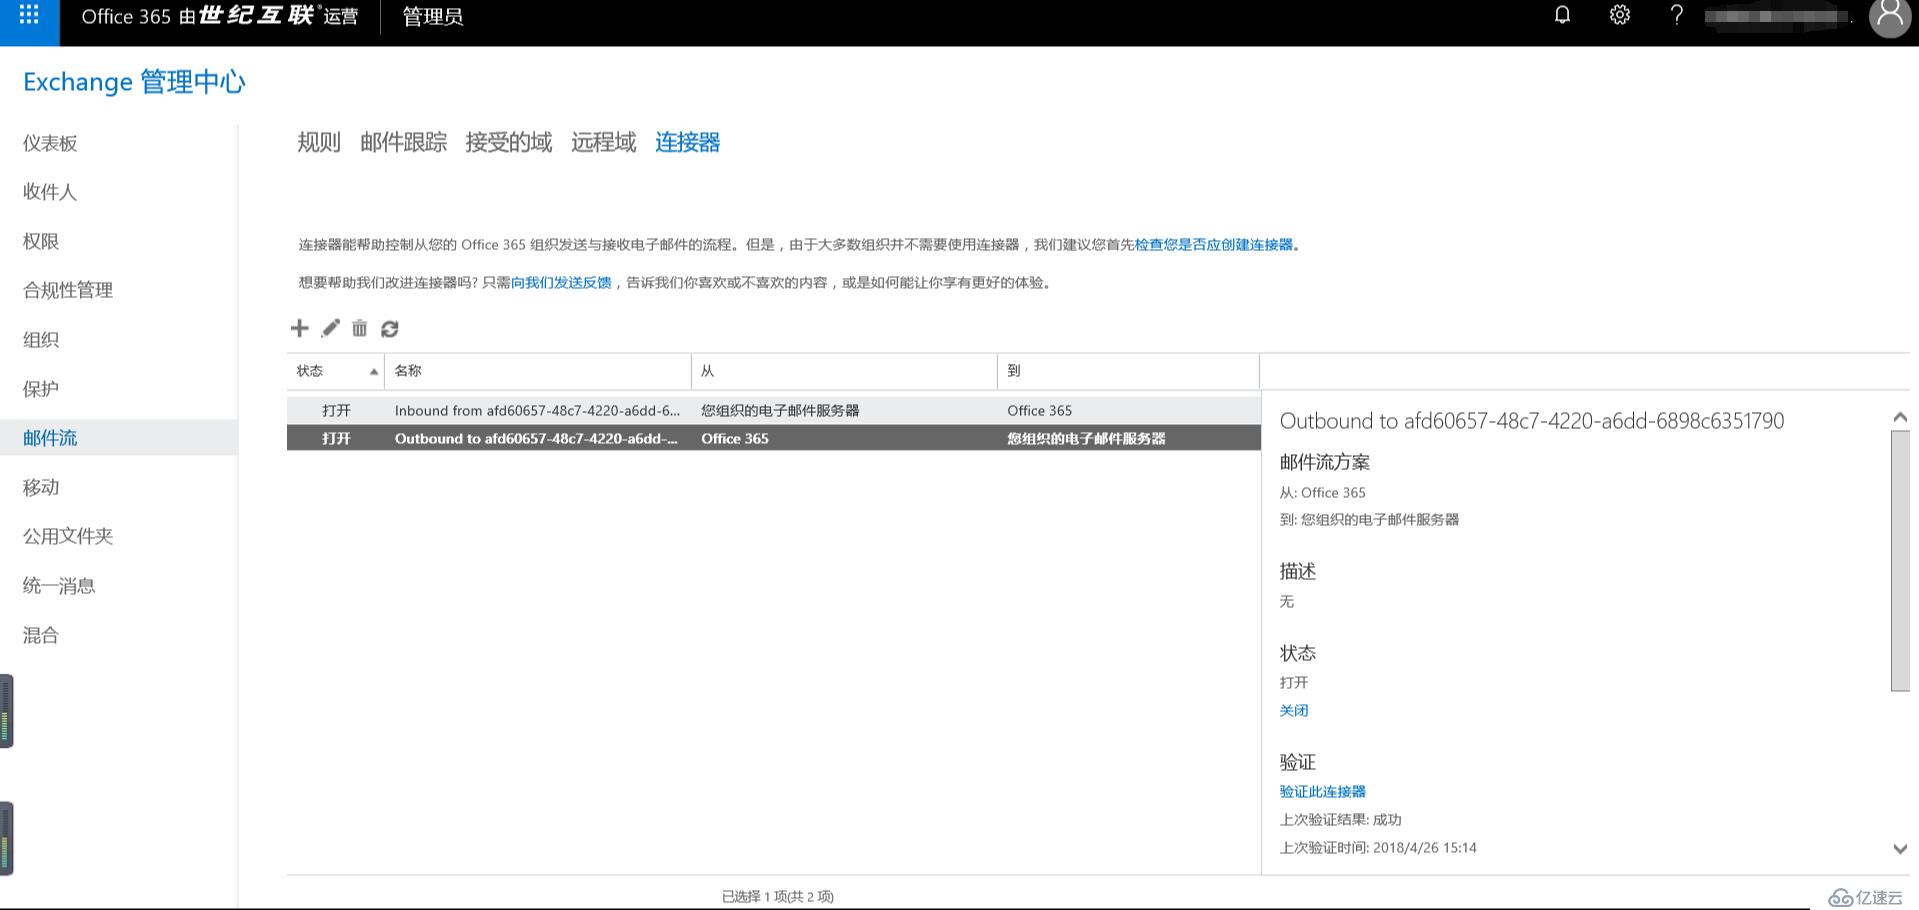Screen dimensions: 1919x910
Task: Click the 到 column header
Action: [1128, 371]
